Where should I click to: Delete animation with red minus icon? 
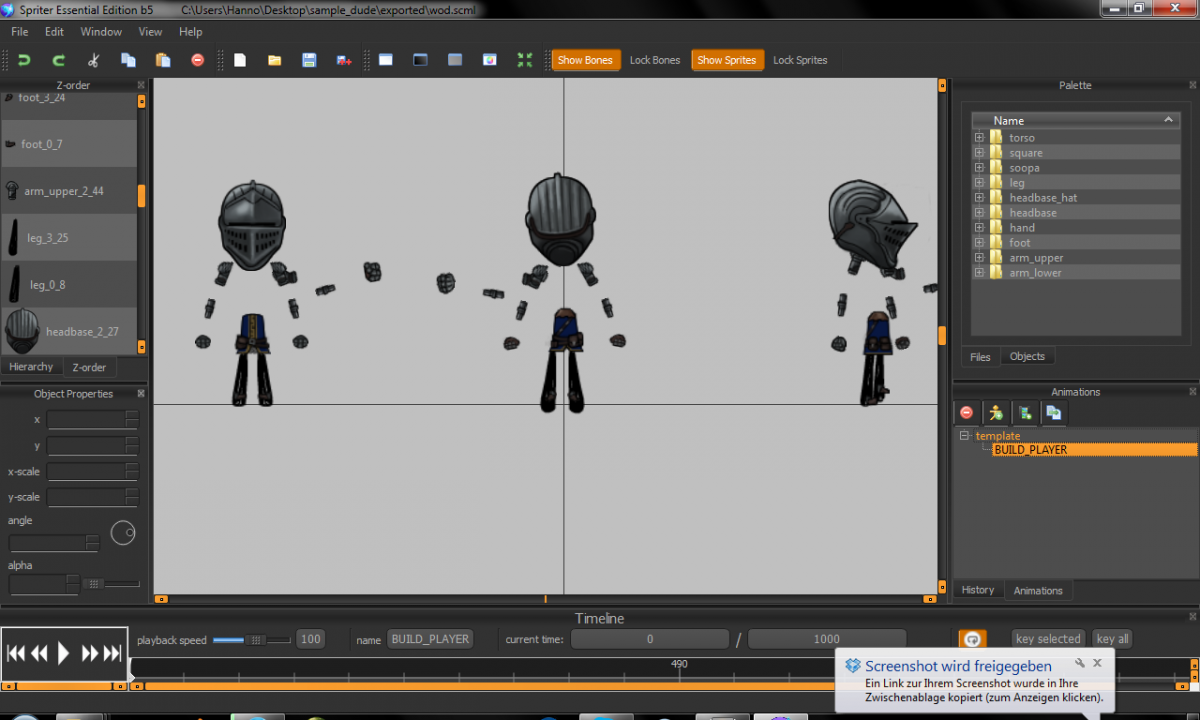pyautogui.click(x=966, y=412)
